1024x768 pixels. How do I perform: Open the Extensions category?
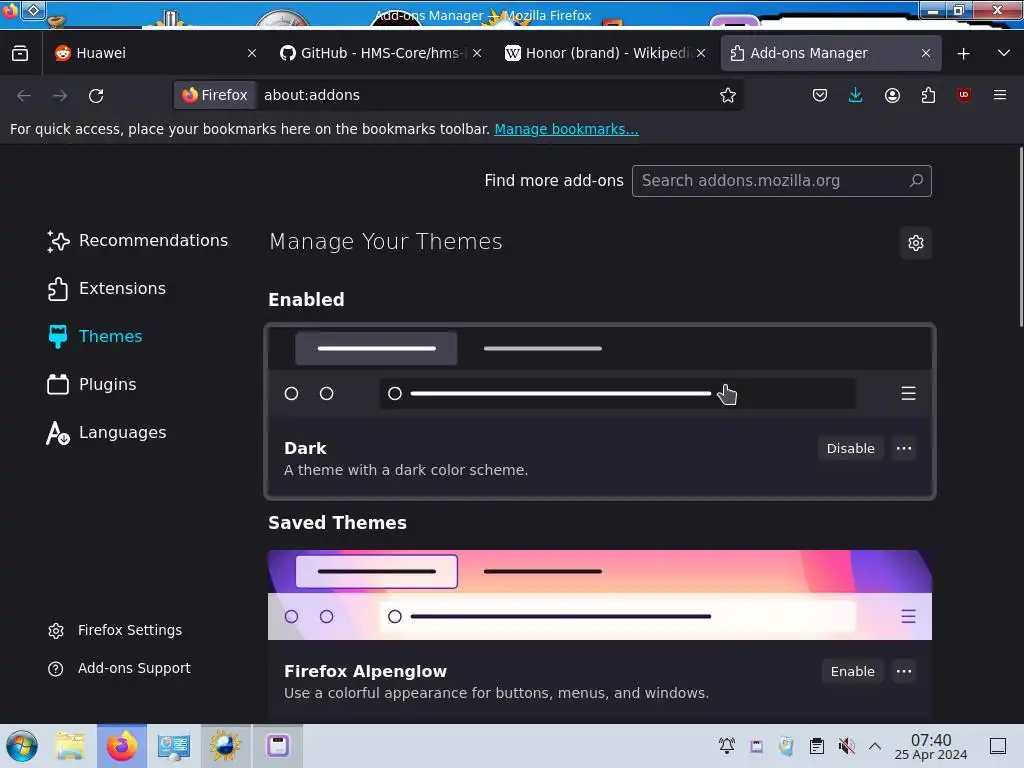(106, 289)
